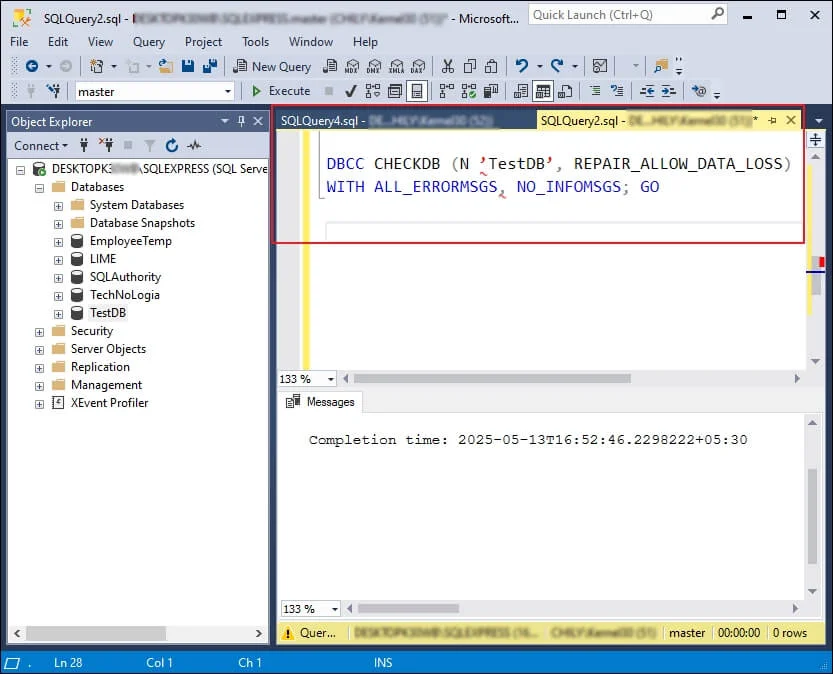Click the DMX query icon
The width and height of the screenshot is (833, 674).
[x=374, y=66]
